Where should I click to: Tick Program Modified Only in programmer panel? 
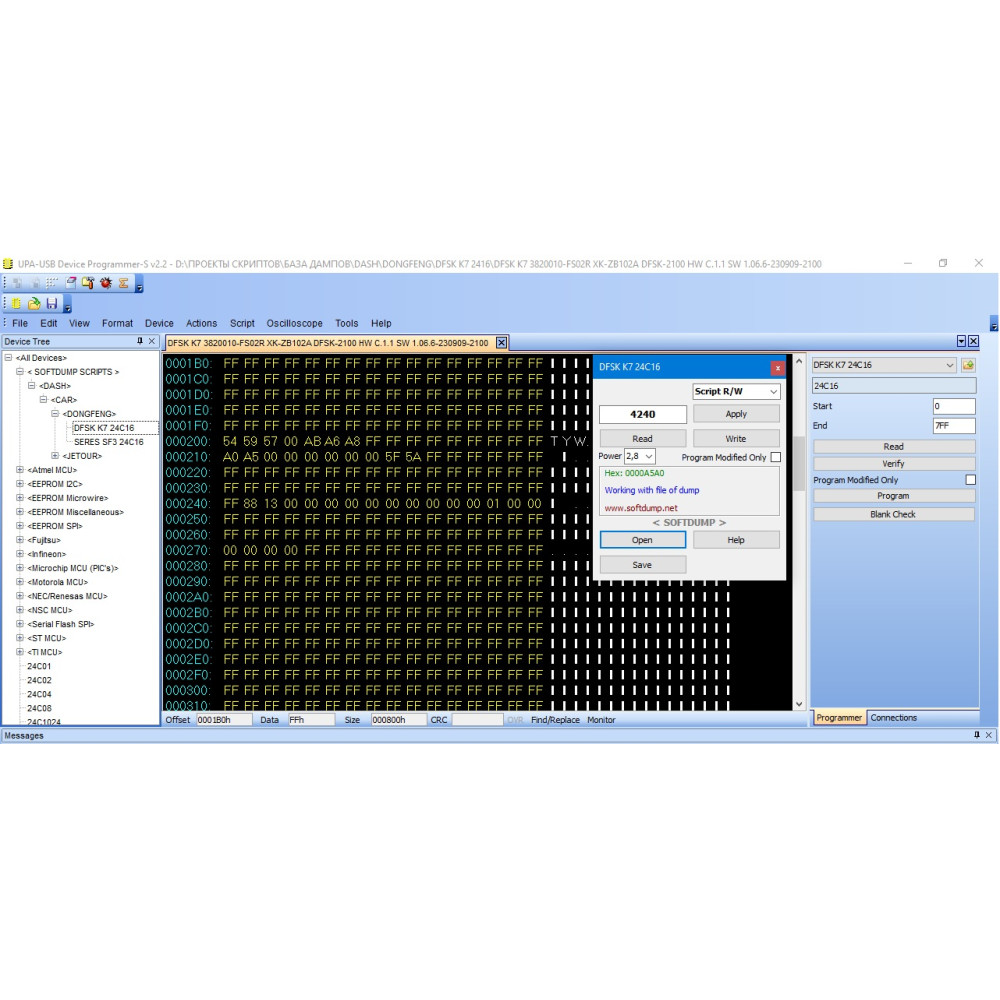970,480
